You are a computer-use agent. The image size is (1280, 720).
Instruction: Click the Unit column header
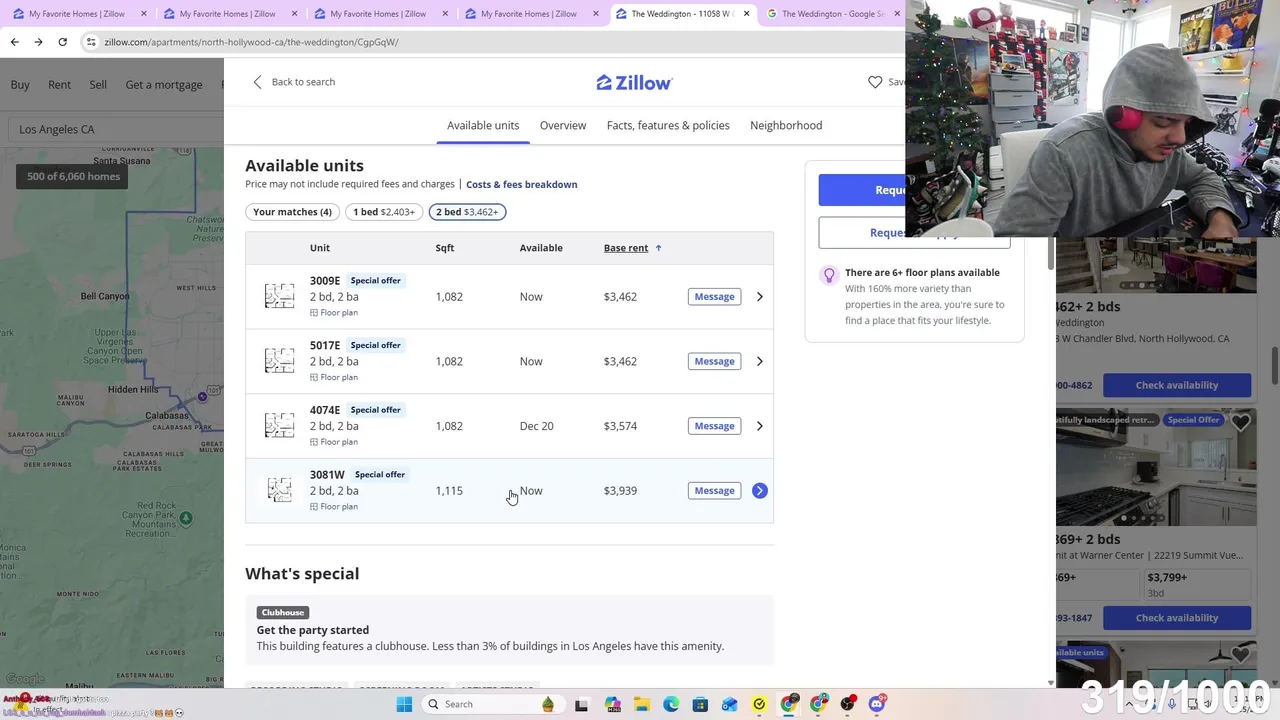(320, 248)
